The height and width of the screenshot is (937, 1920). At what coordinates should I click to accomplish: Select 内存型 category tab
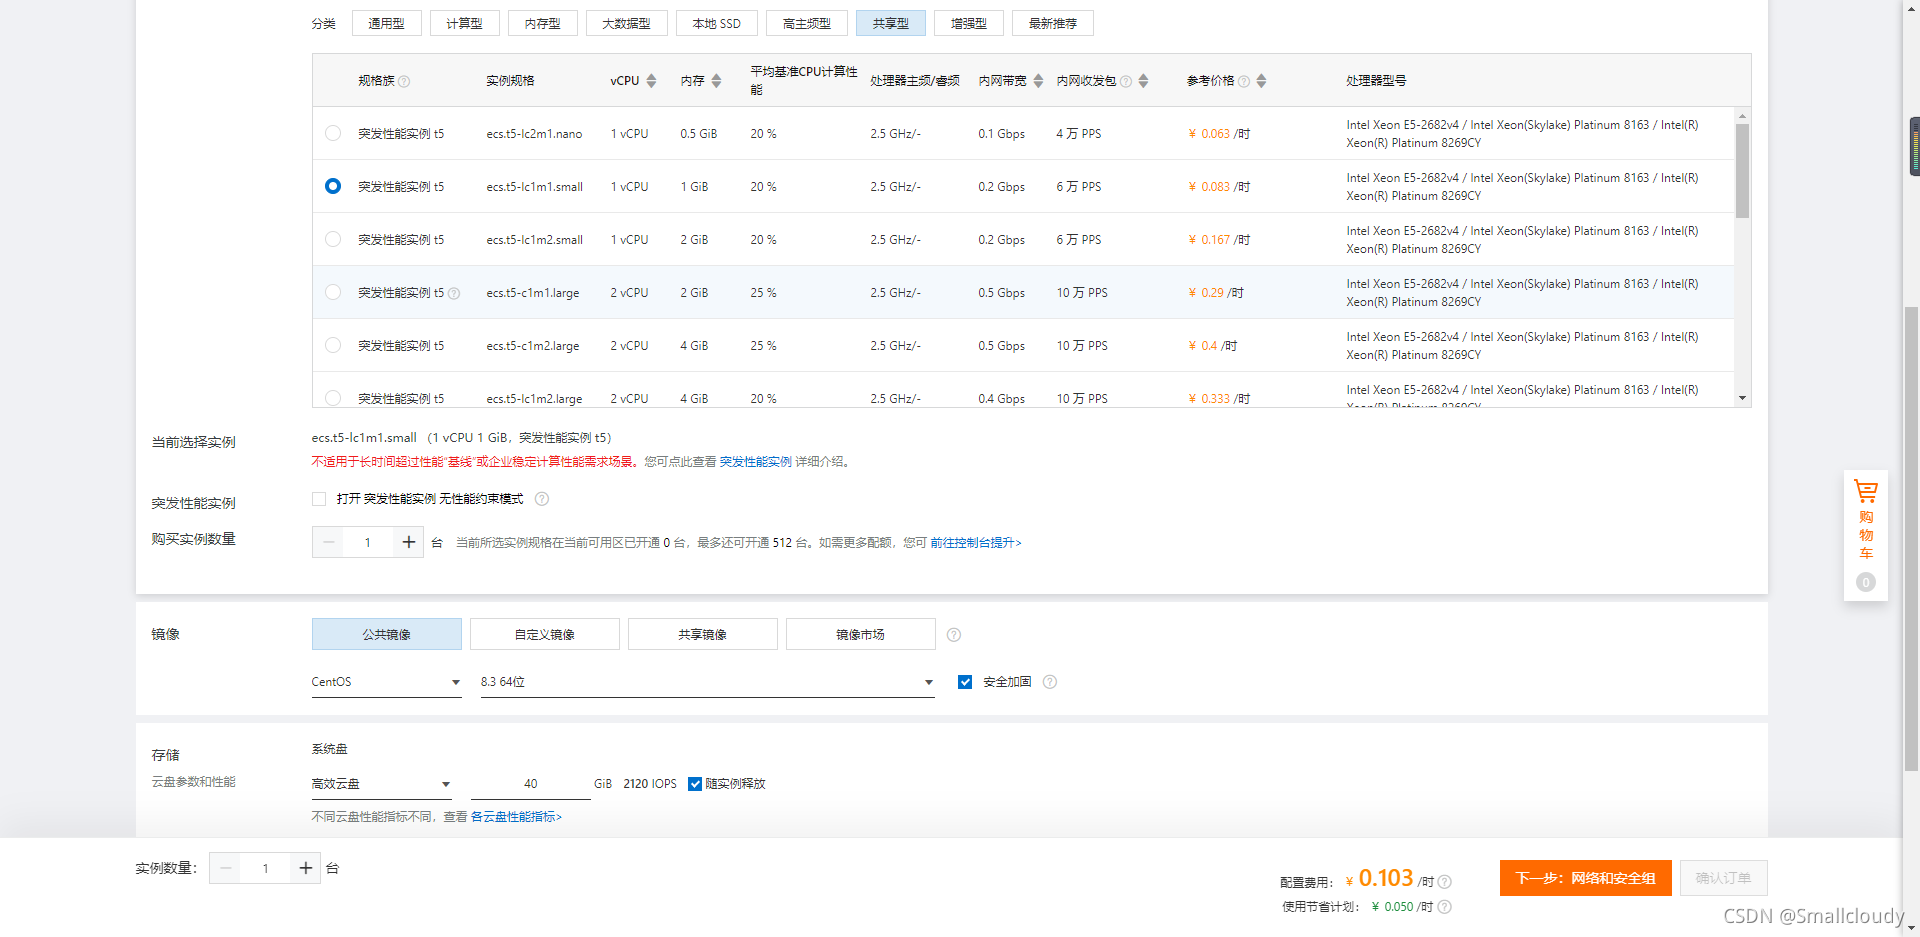(x=542, y=23)
